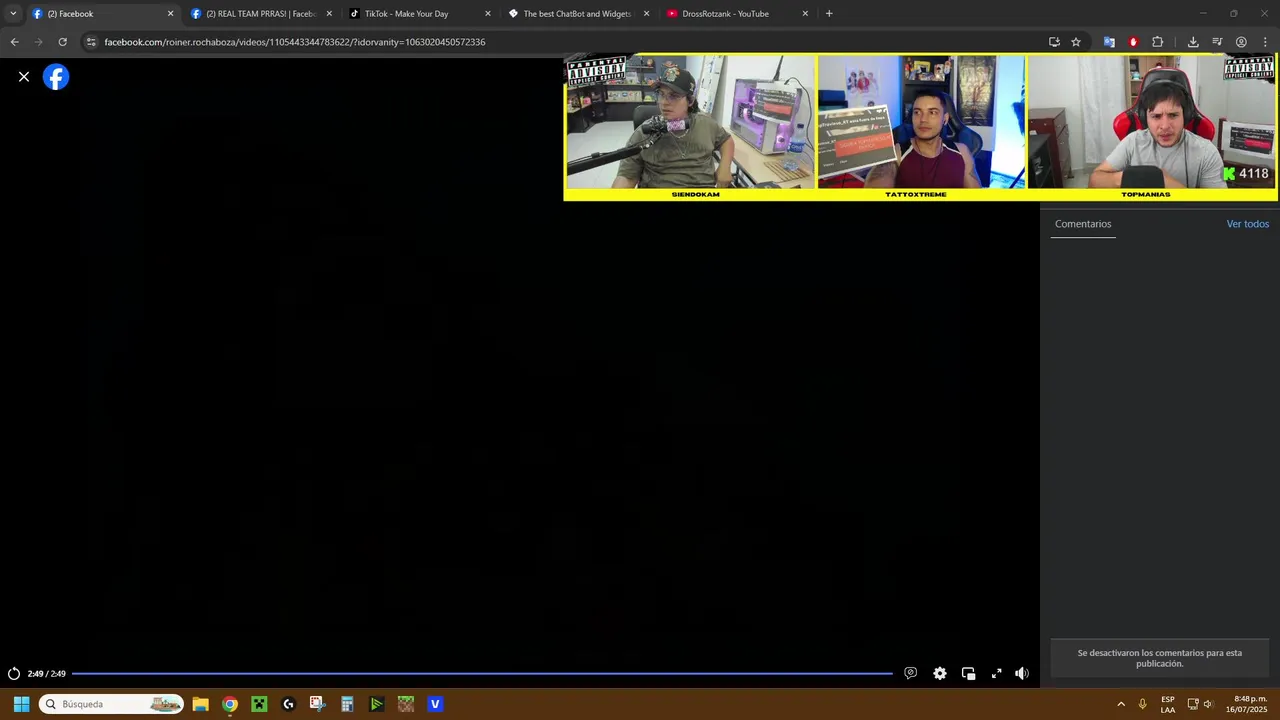
Task: Select the Comentarios tab
Action: point(1083,224)
